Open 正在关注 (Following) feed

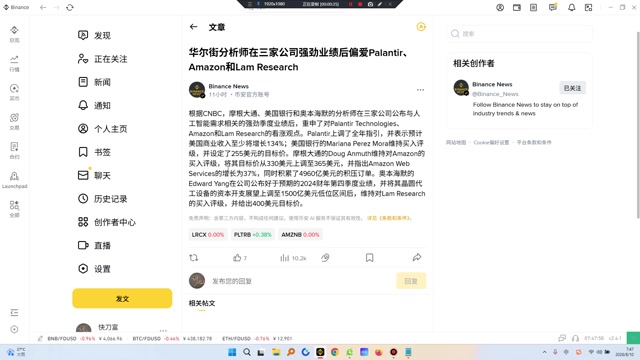[x=102, y=59]
